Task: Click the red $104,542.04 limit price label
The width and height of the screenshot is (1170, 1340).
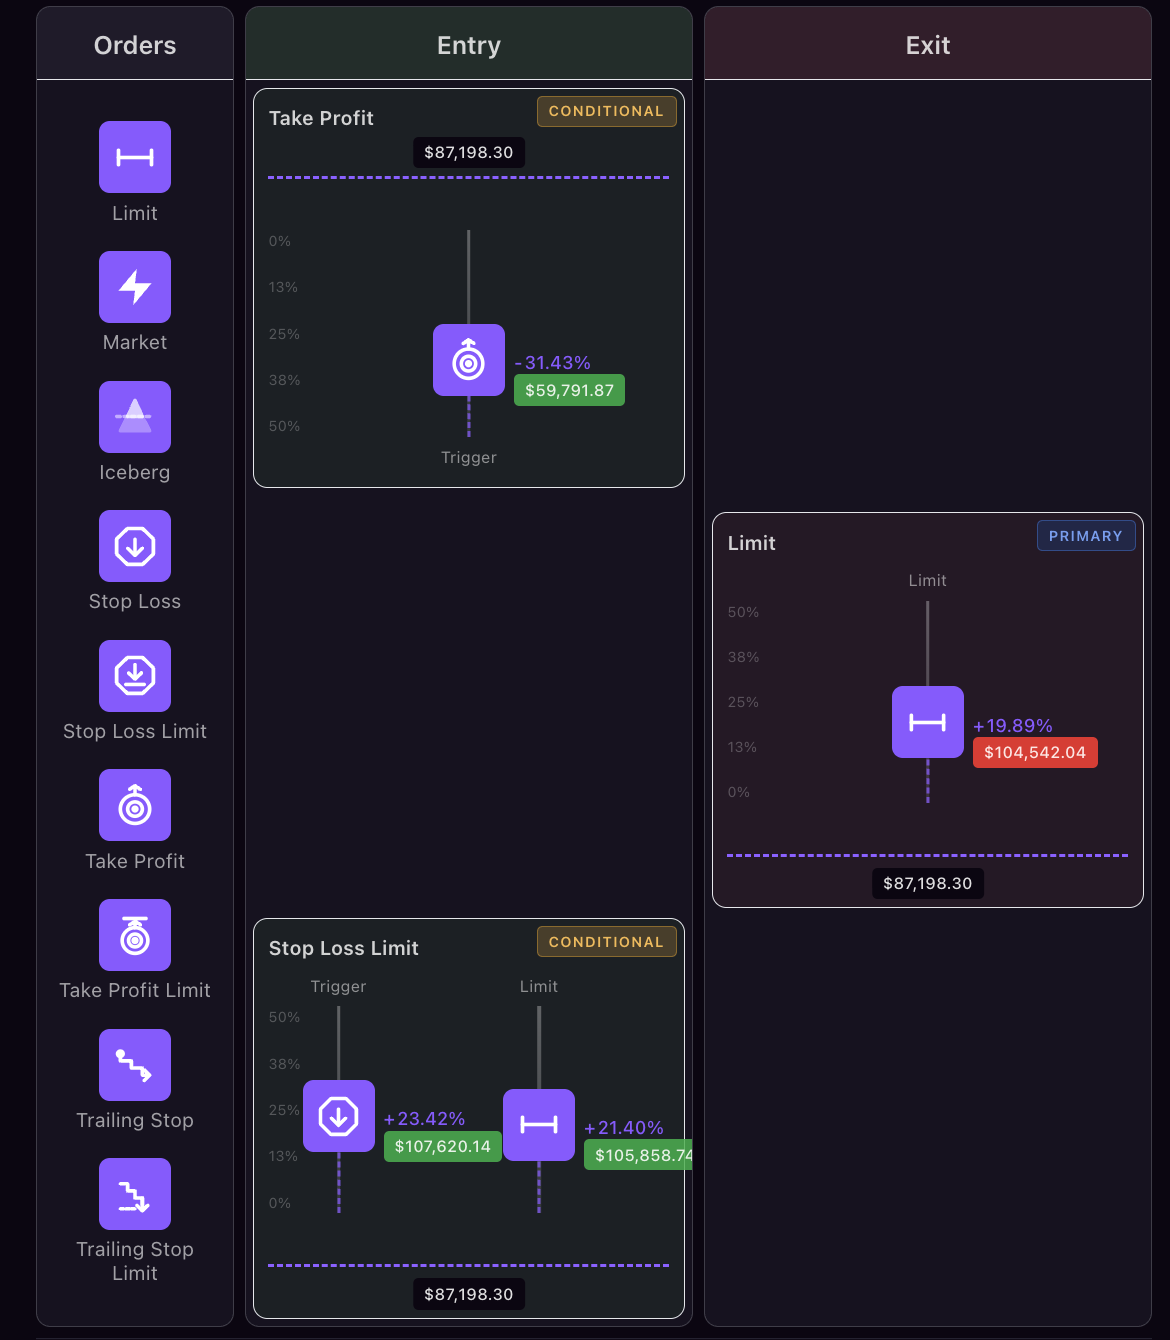Action: [1035, 752]
